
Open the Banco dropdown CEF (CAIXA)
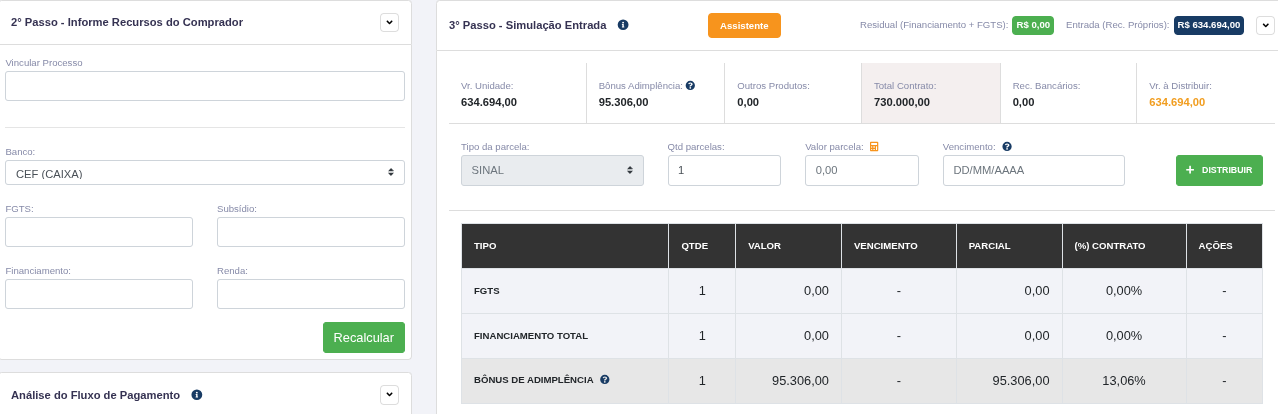[x=205, y=173]
